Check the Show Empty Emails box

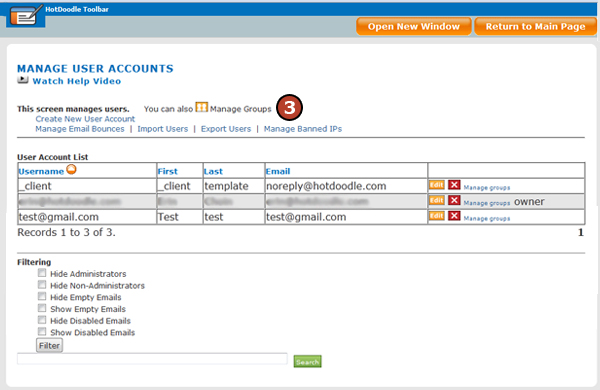click(x=42, y=308)
